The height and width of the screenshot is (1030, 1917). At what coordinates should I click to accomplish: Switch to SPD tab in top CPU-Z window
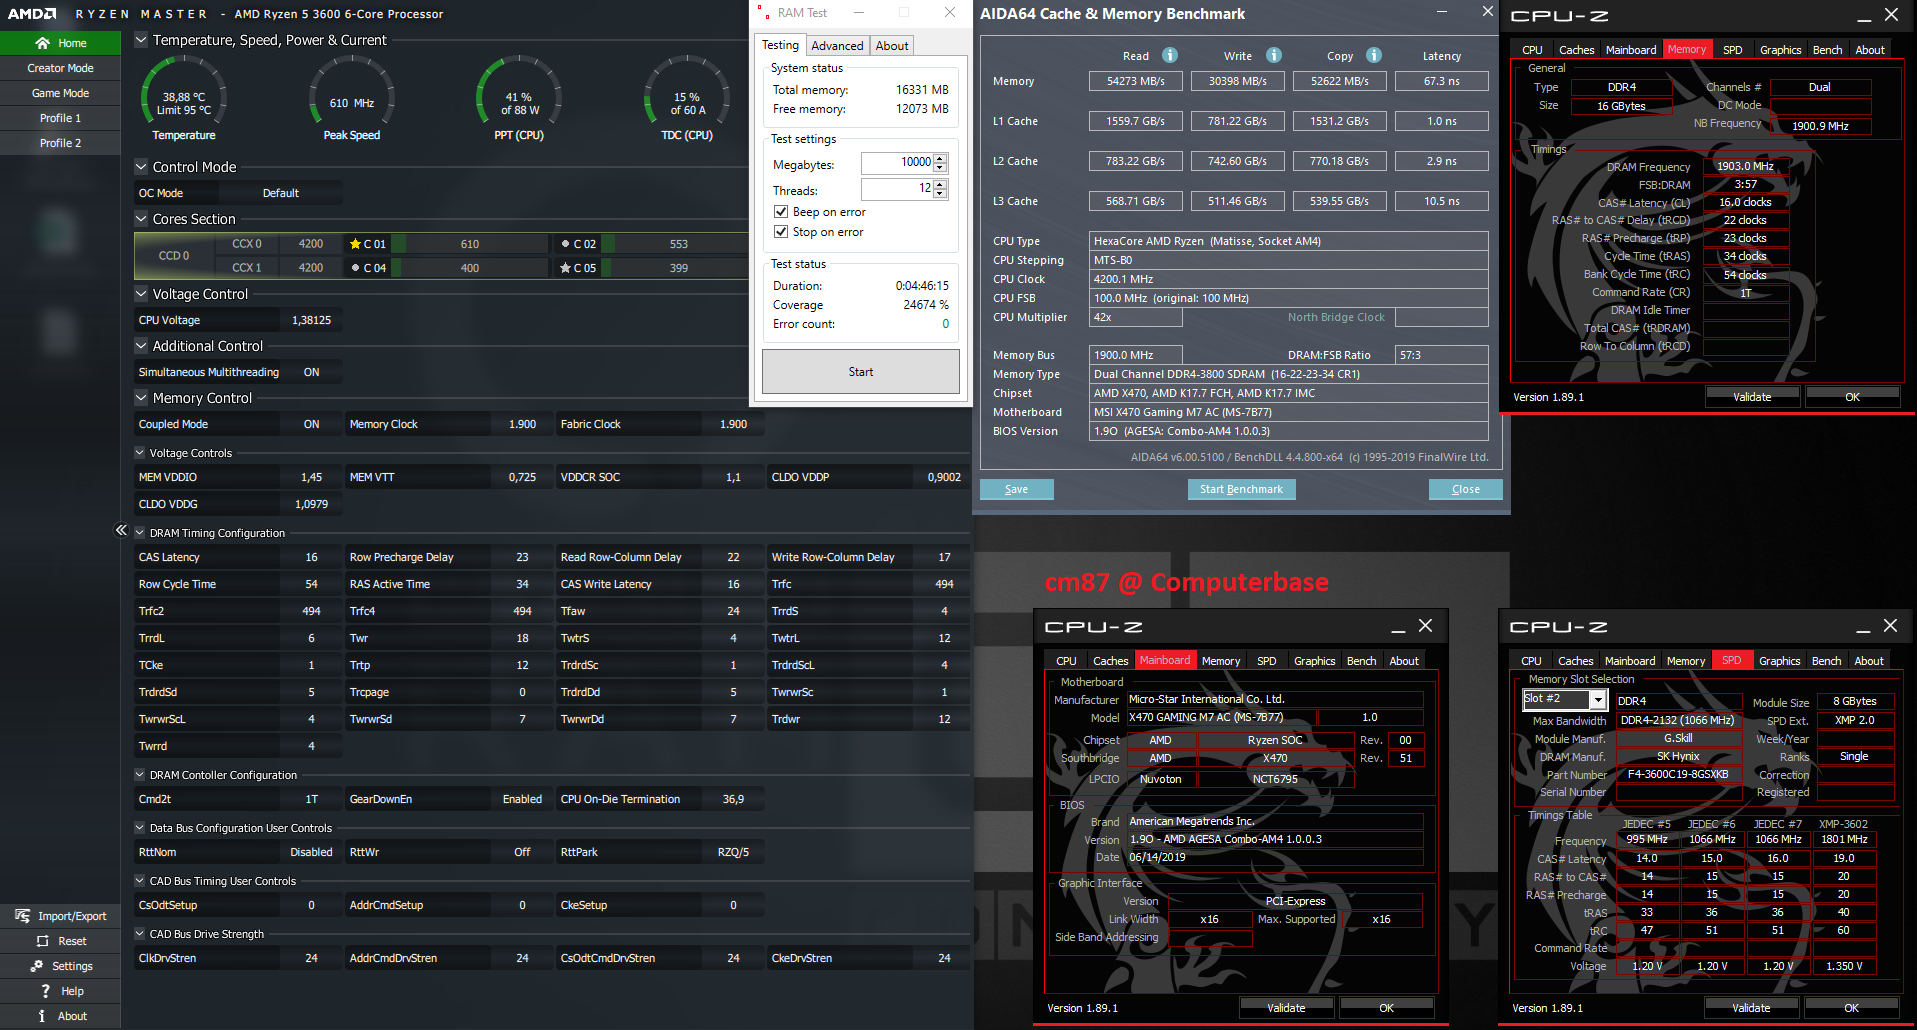1733,50
